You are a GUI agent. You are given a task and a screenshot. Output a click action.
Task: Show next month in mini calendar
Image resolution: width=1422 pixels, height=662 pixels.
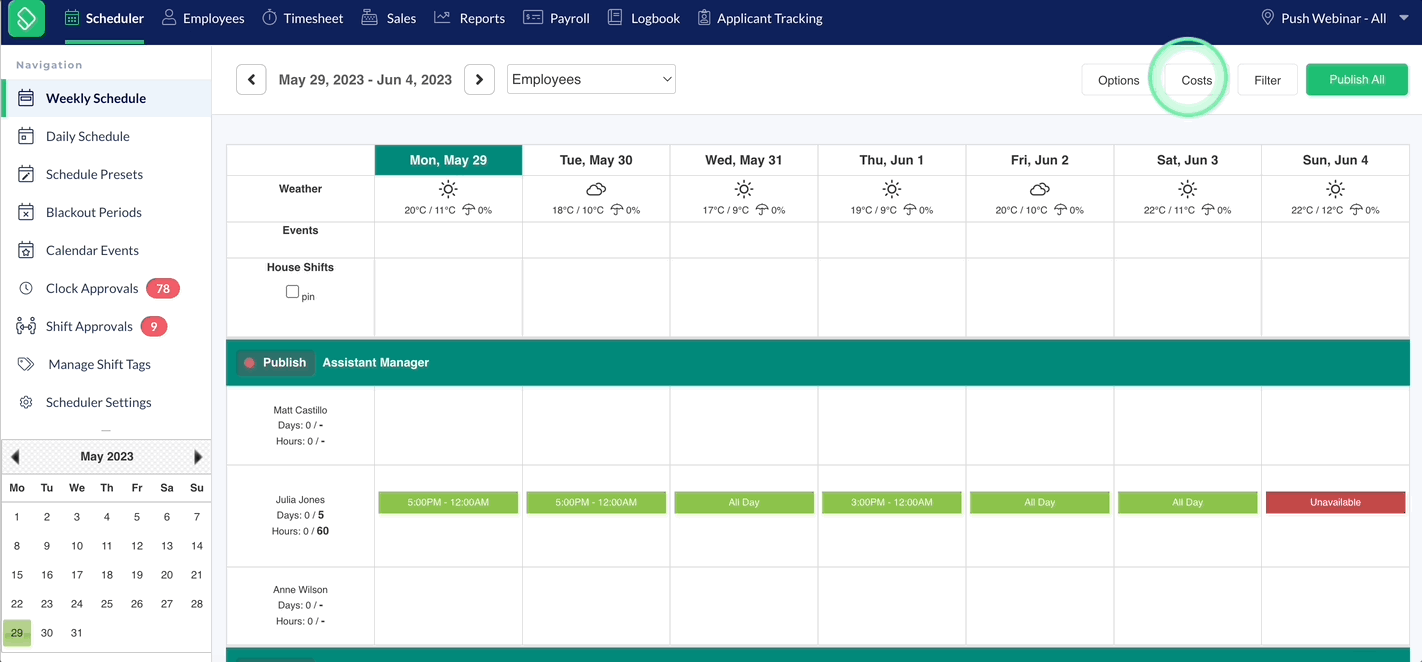(198, 457)
